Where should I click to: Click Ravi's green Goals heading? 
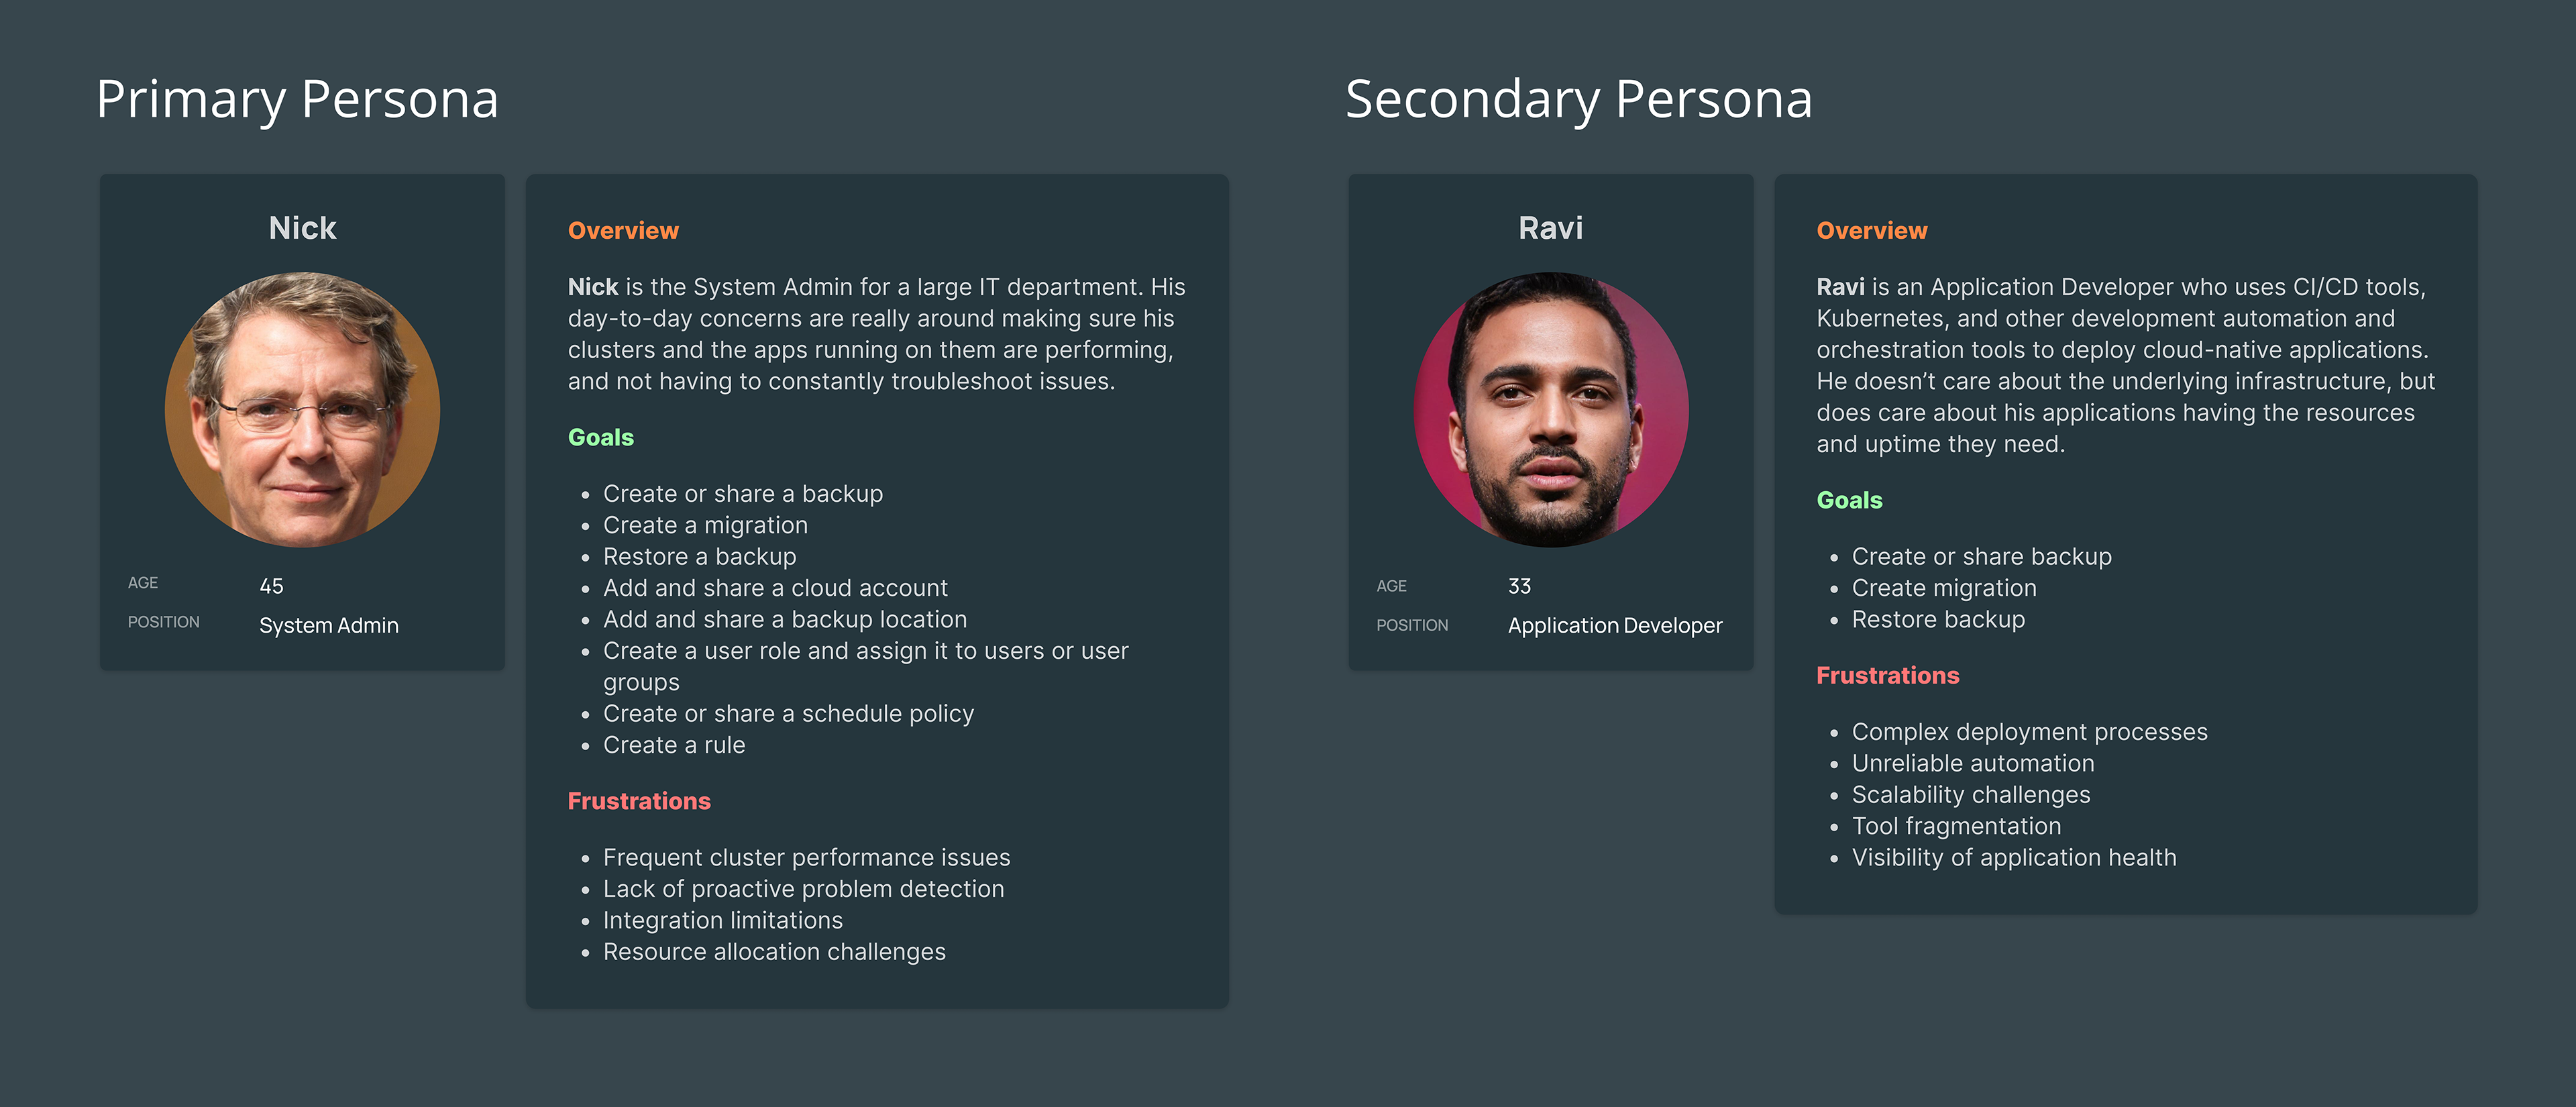click(x=1849, y=500)
